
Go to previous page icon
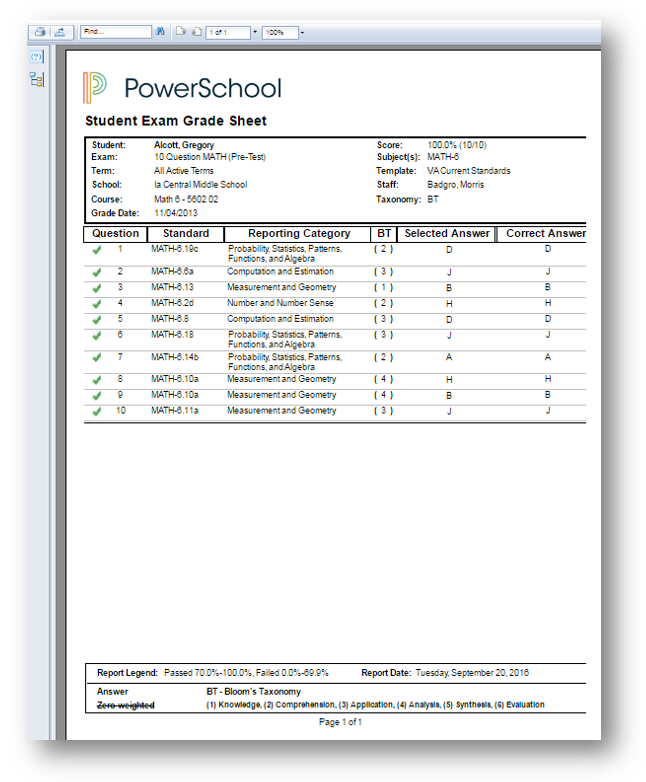coord(197,32)
